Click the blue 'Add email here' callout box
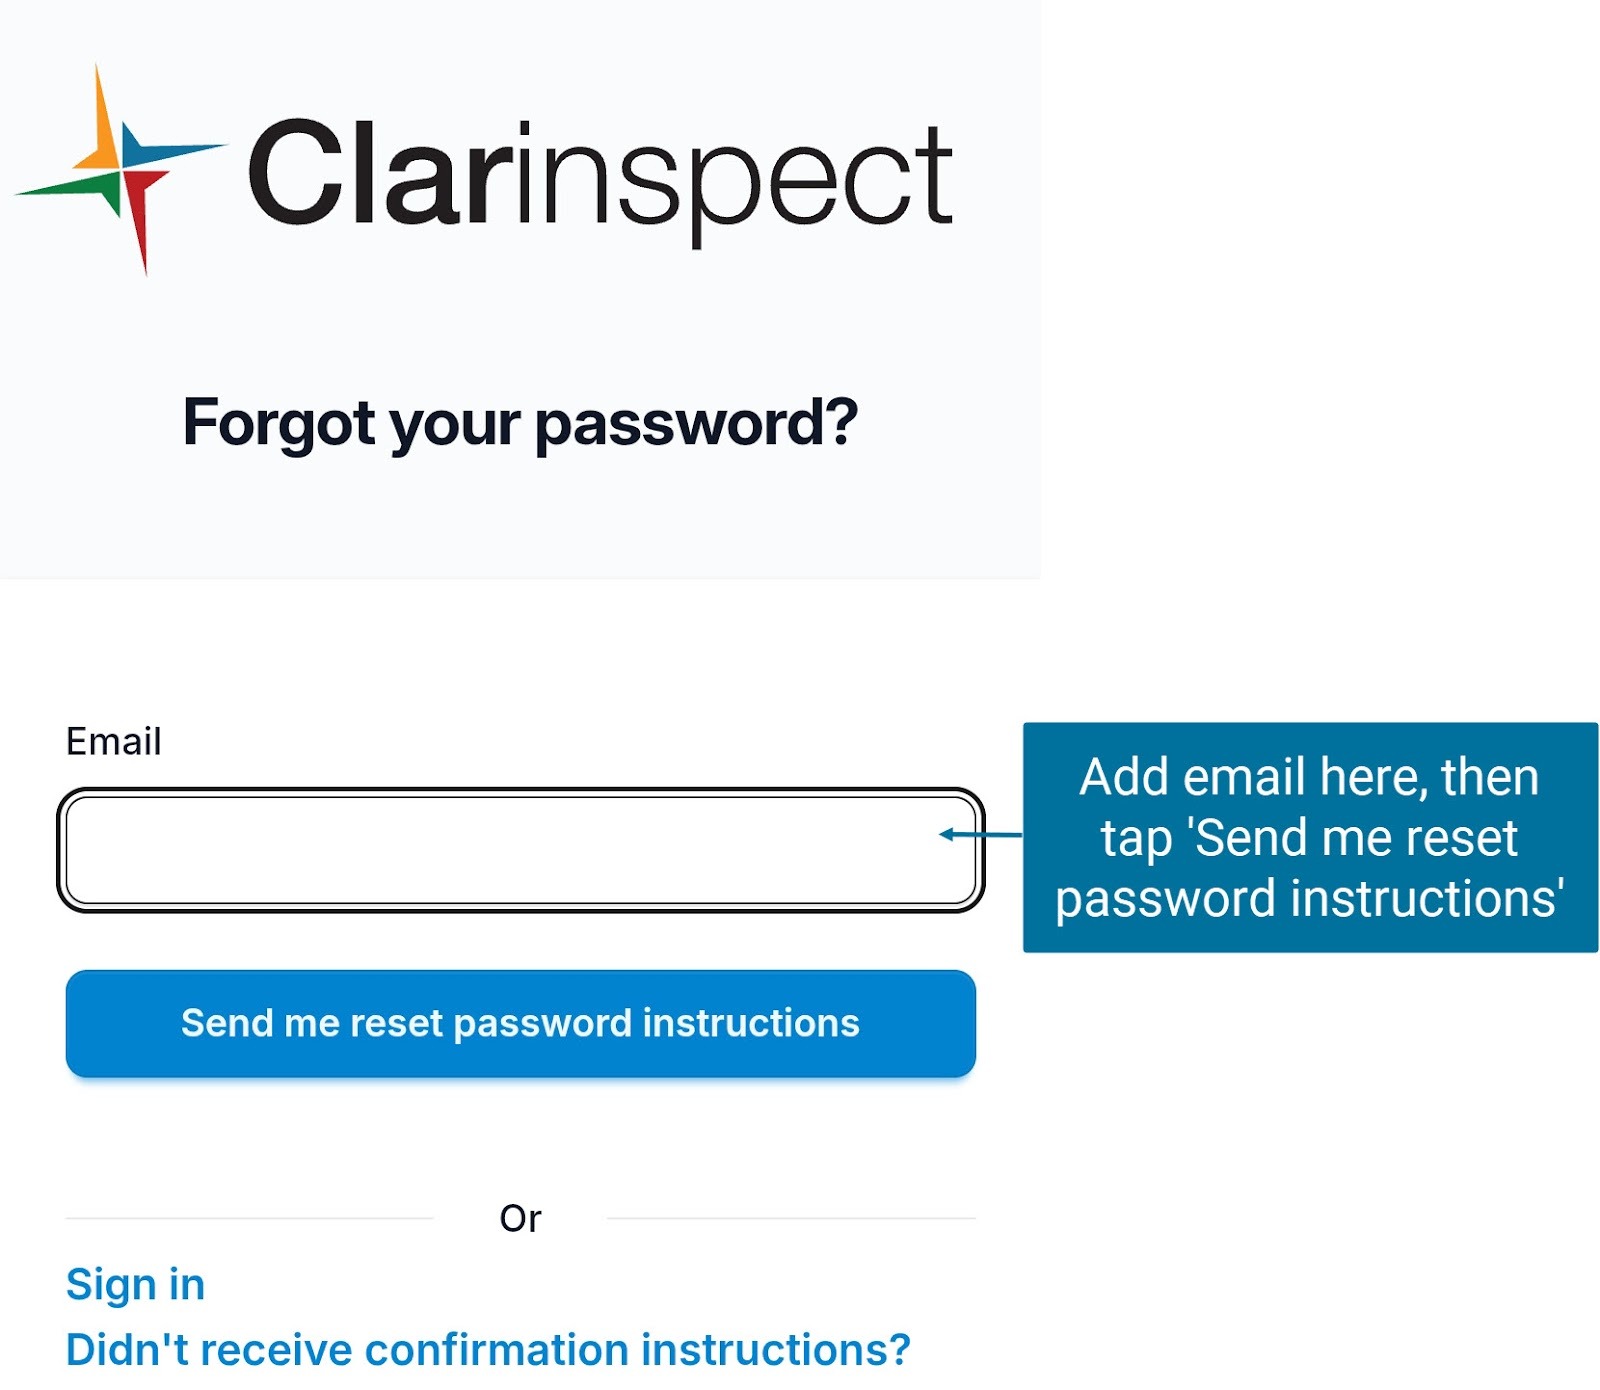Screen dimensions: 1600x1390 point(1310,837)
